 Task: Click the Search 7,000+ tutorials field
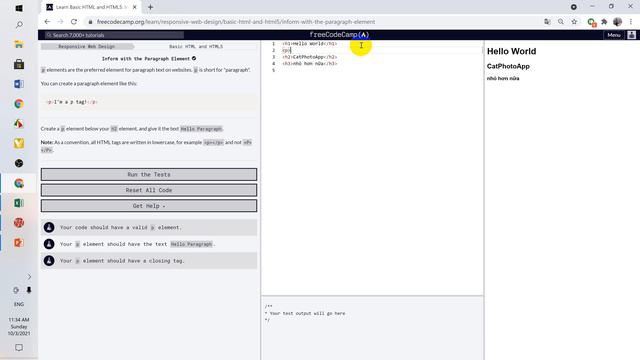pos(114,35)
